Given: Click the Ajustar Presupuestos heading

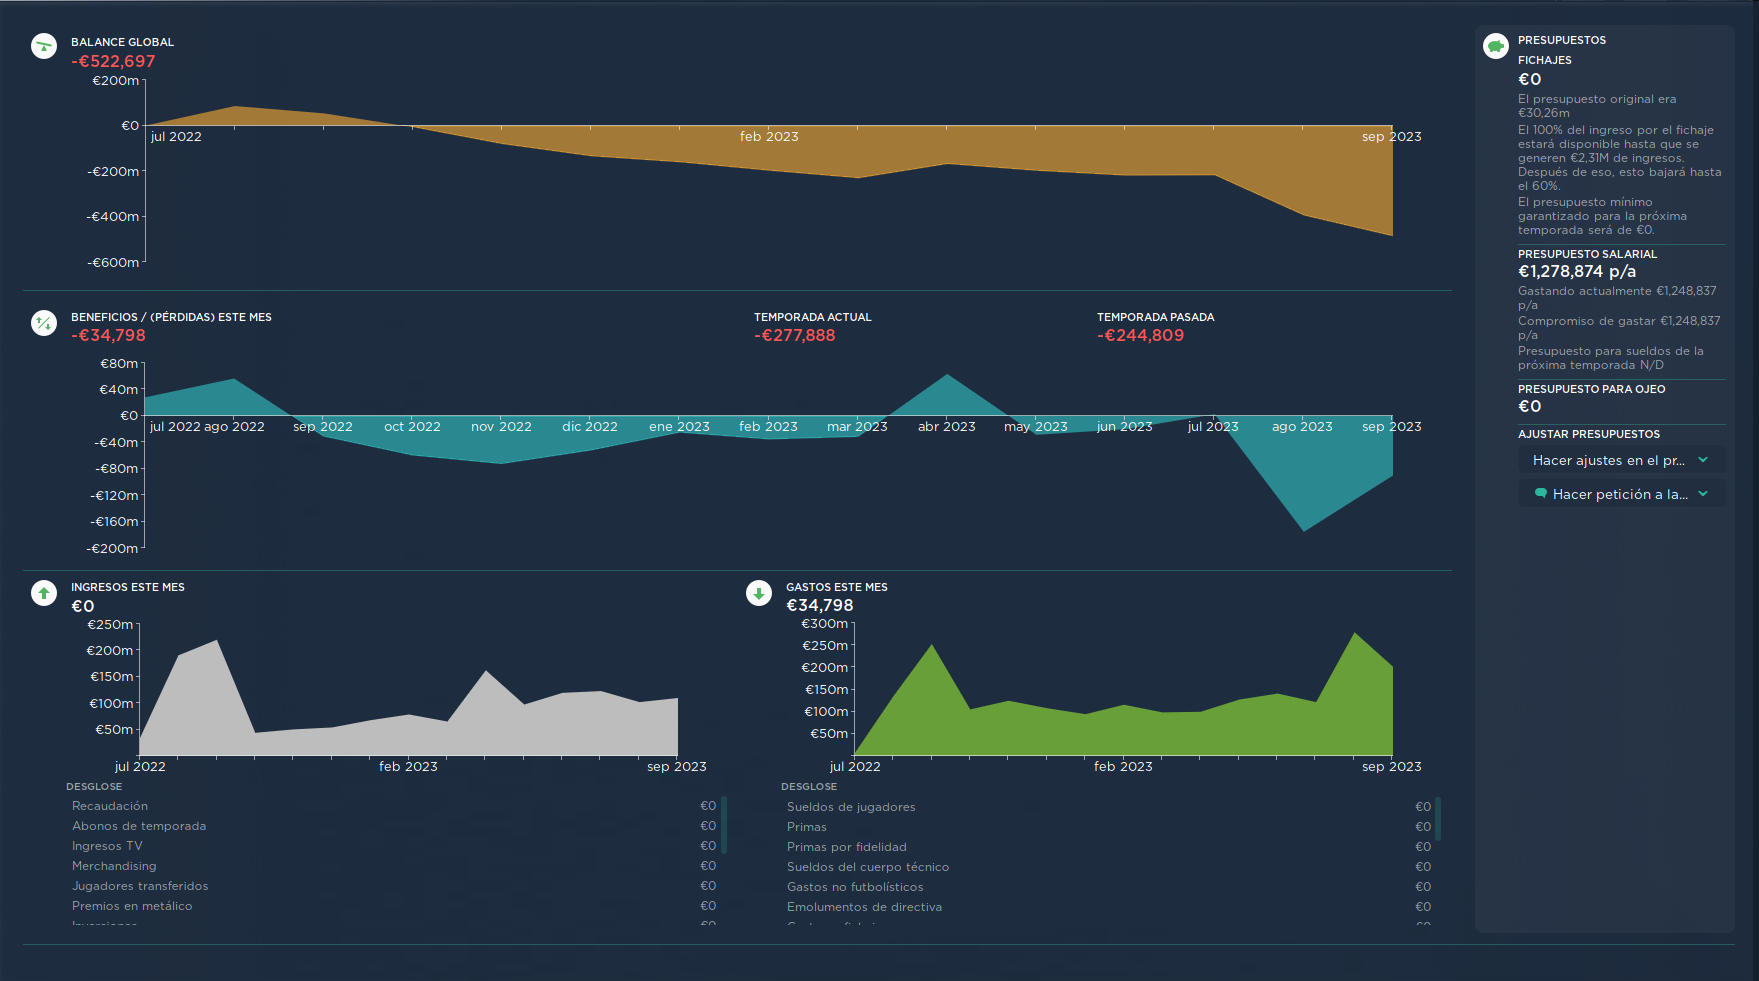Looking at the screenshot, I should (1588, 434).
